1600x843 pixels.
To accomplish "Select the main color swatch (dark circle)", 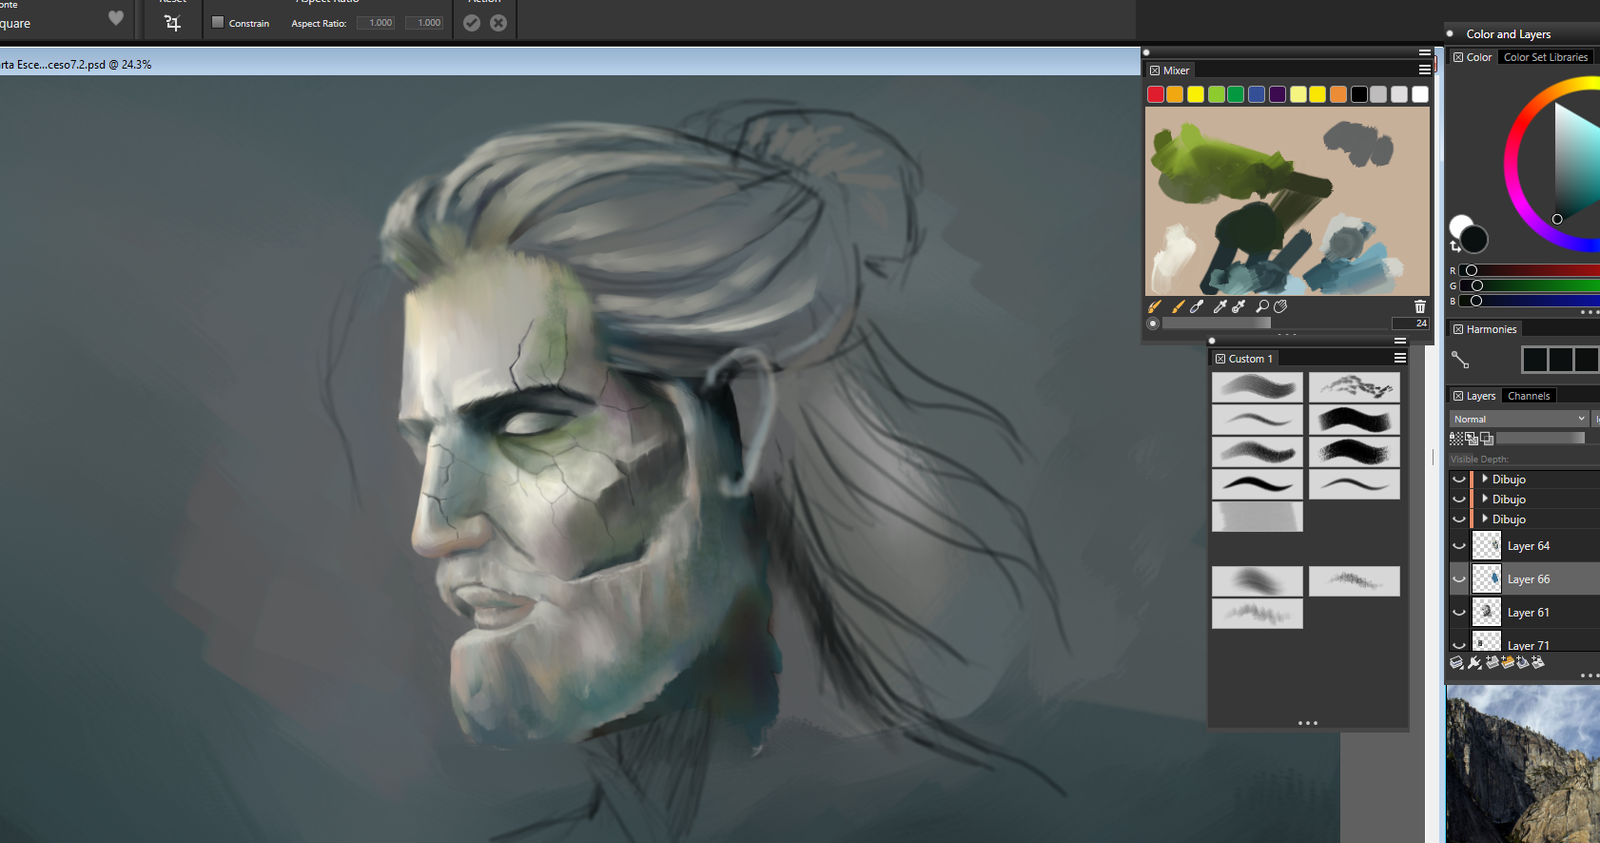I will 1474,239.
